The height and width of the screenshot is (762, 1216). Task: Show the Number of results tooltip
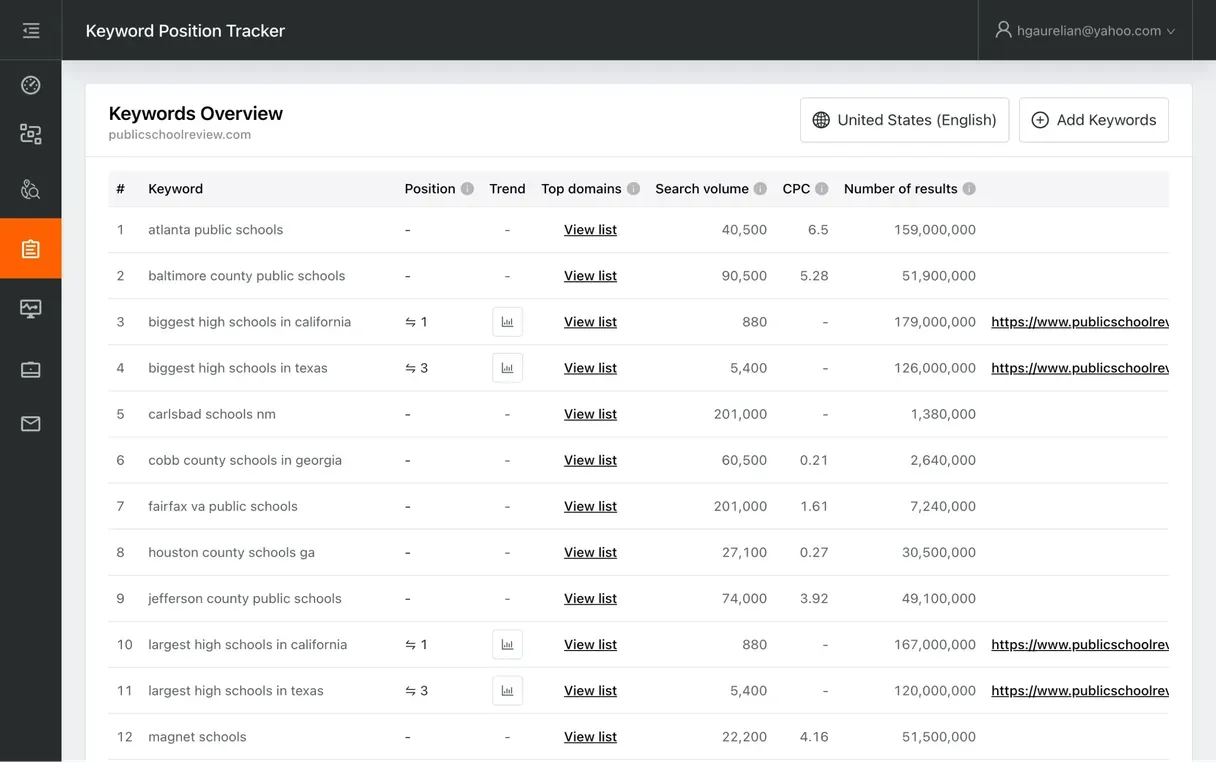[971, 188]
